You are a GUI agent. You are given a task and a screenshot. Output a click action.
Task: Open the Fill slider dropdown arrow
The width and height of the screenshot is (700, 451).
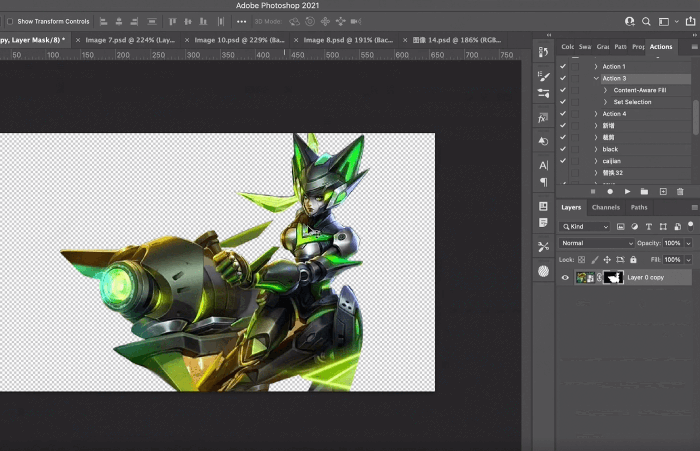(688, 259)
